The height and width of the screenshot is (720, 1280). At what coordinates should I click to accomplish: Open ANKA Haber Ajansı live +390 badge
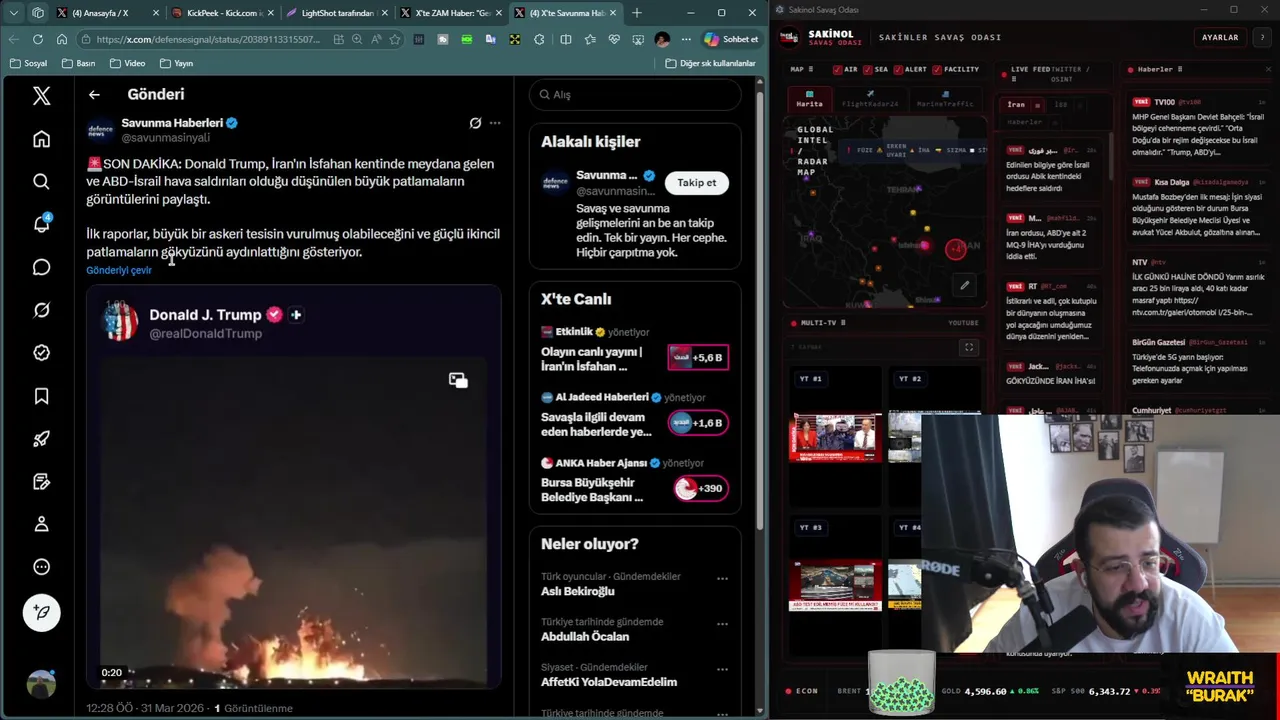(x=700, y=488)
